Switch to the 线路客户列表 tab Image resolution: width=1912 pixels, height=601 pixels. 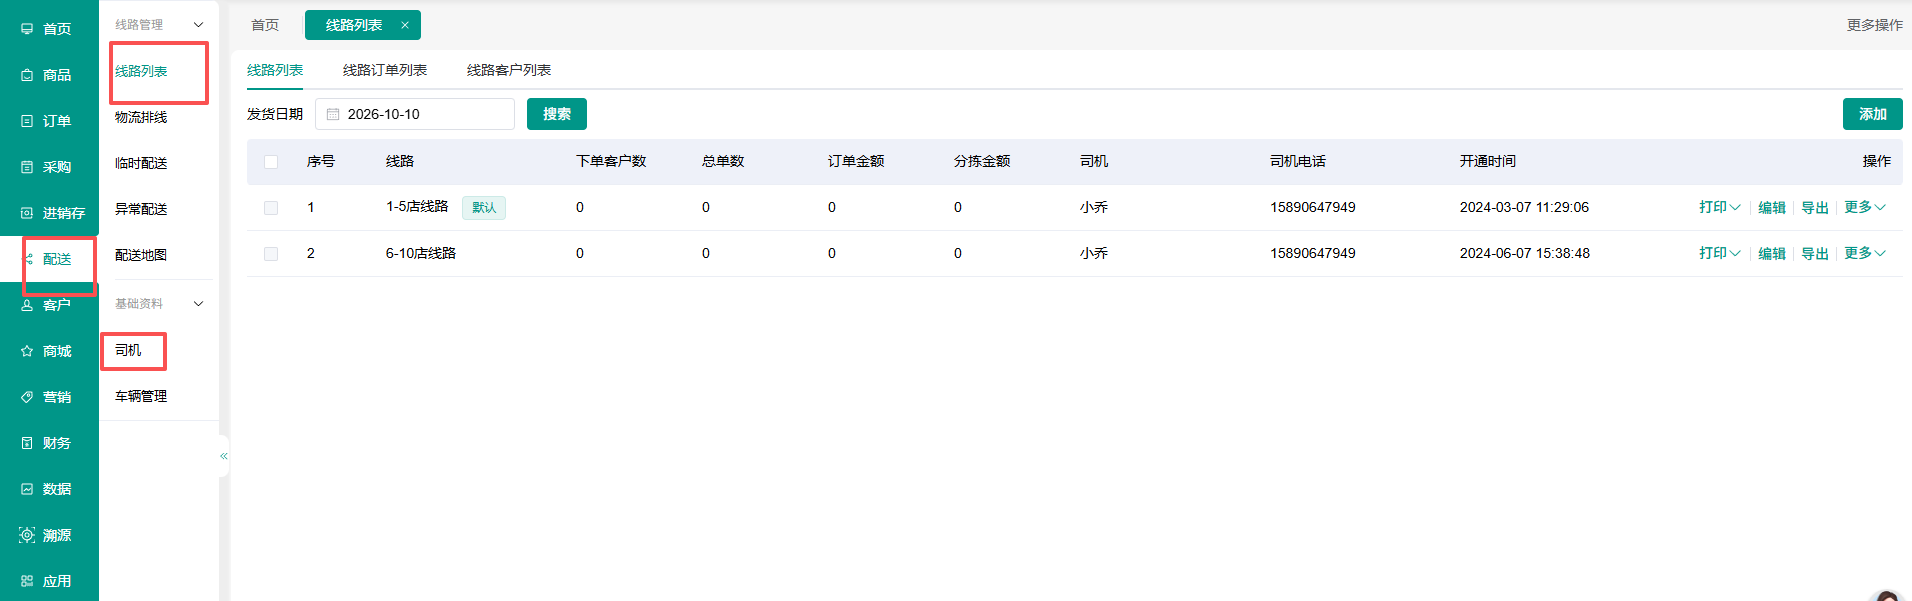point(509,70)
